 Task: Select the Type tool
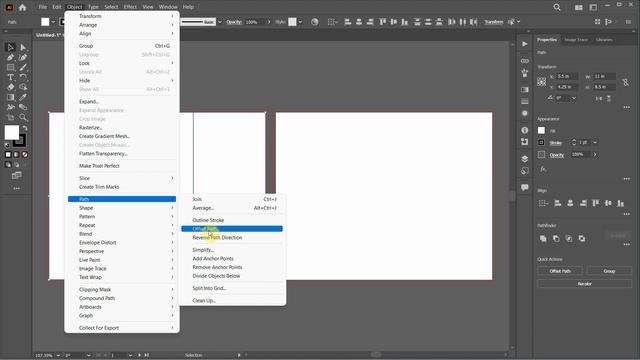[10, 77]
